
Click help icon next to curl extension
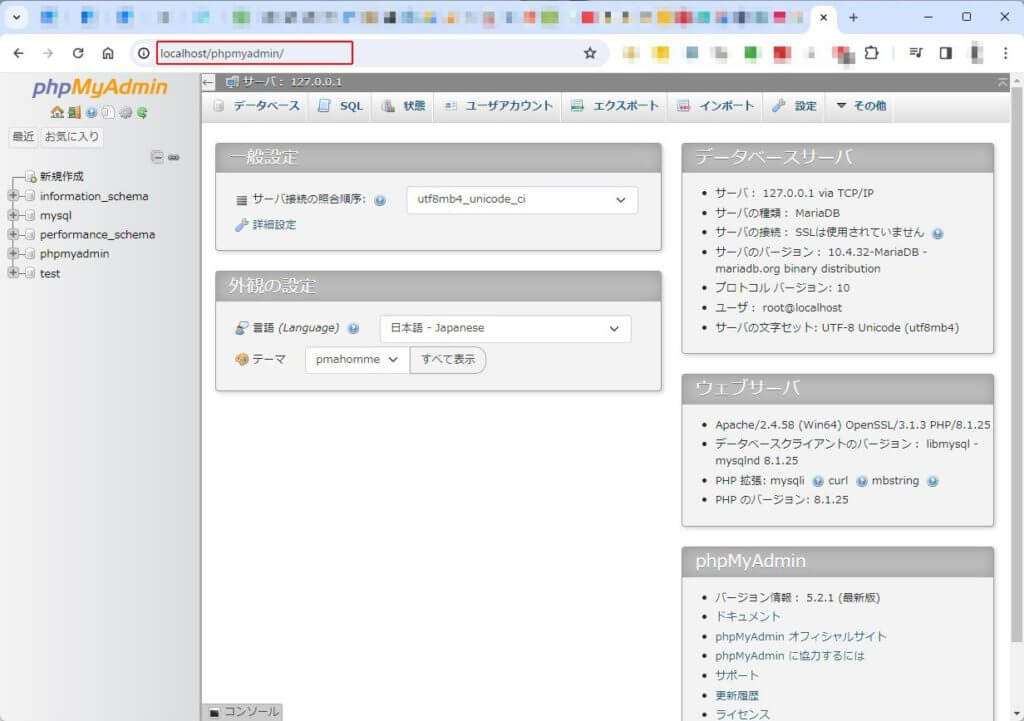pyautogui.click(x=862, y=481)
